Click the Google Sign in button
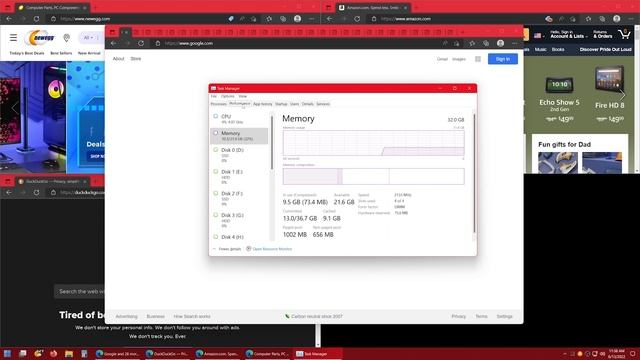Image resolution: width=640 pixels, height=360 pixels. 503,59
